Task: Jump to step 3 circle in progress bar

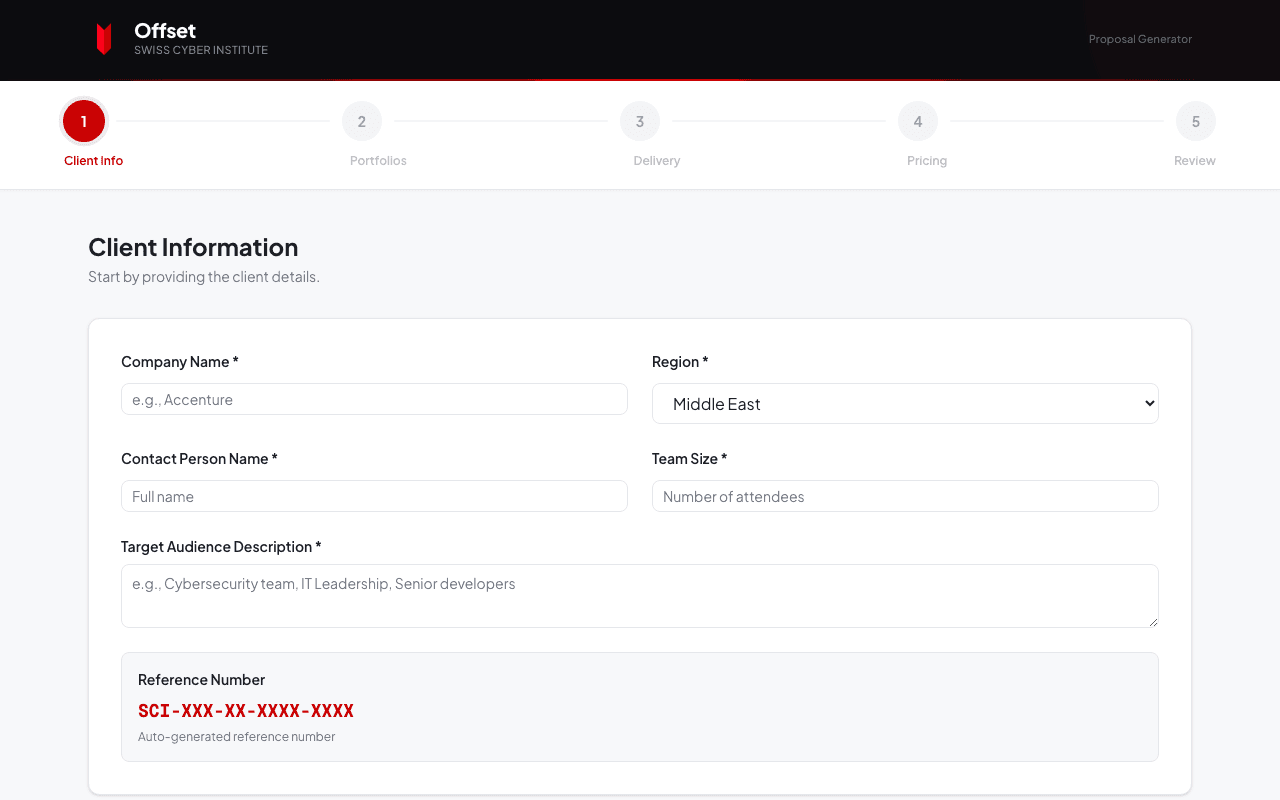Action: (x=640, y=121)
